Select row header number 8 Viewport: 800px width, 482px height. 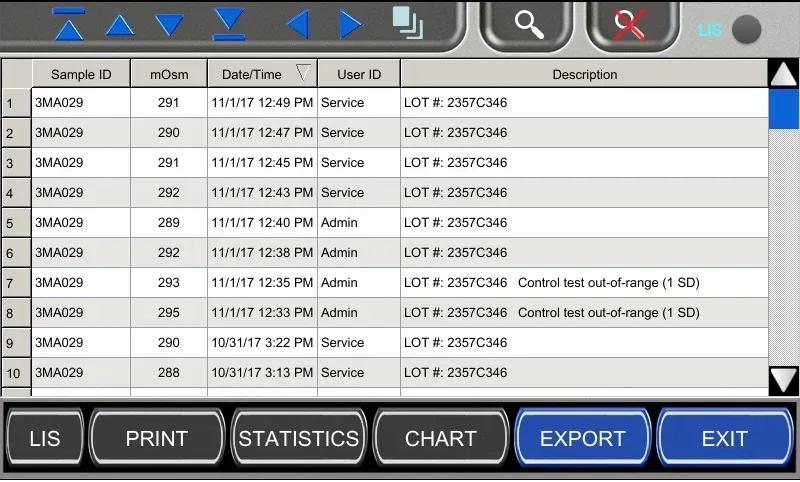click(16, 313)
